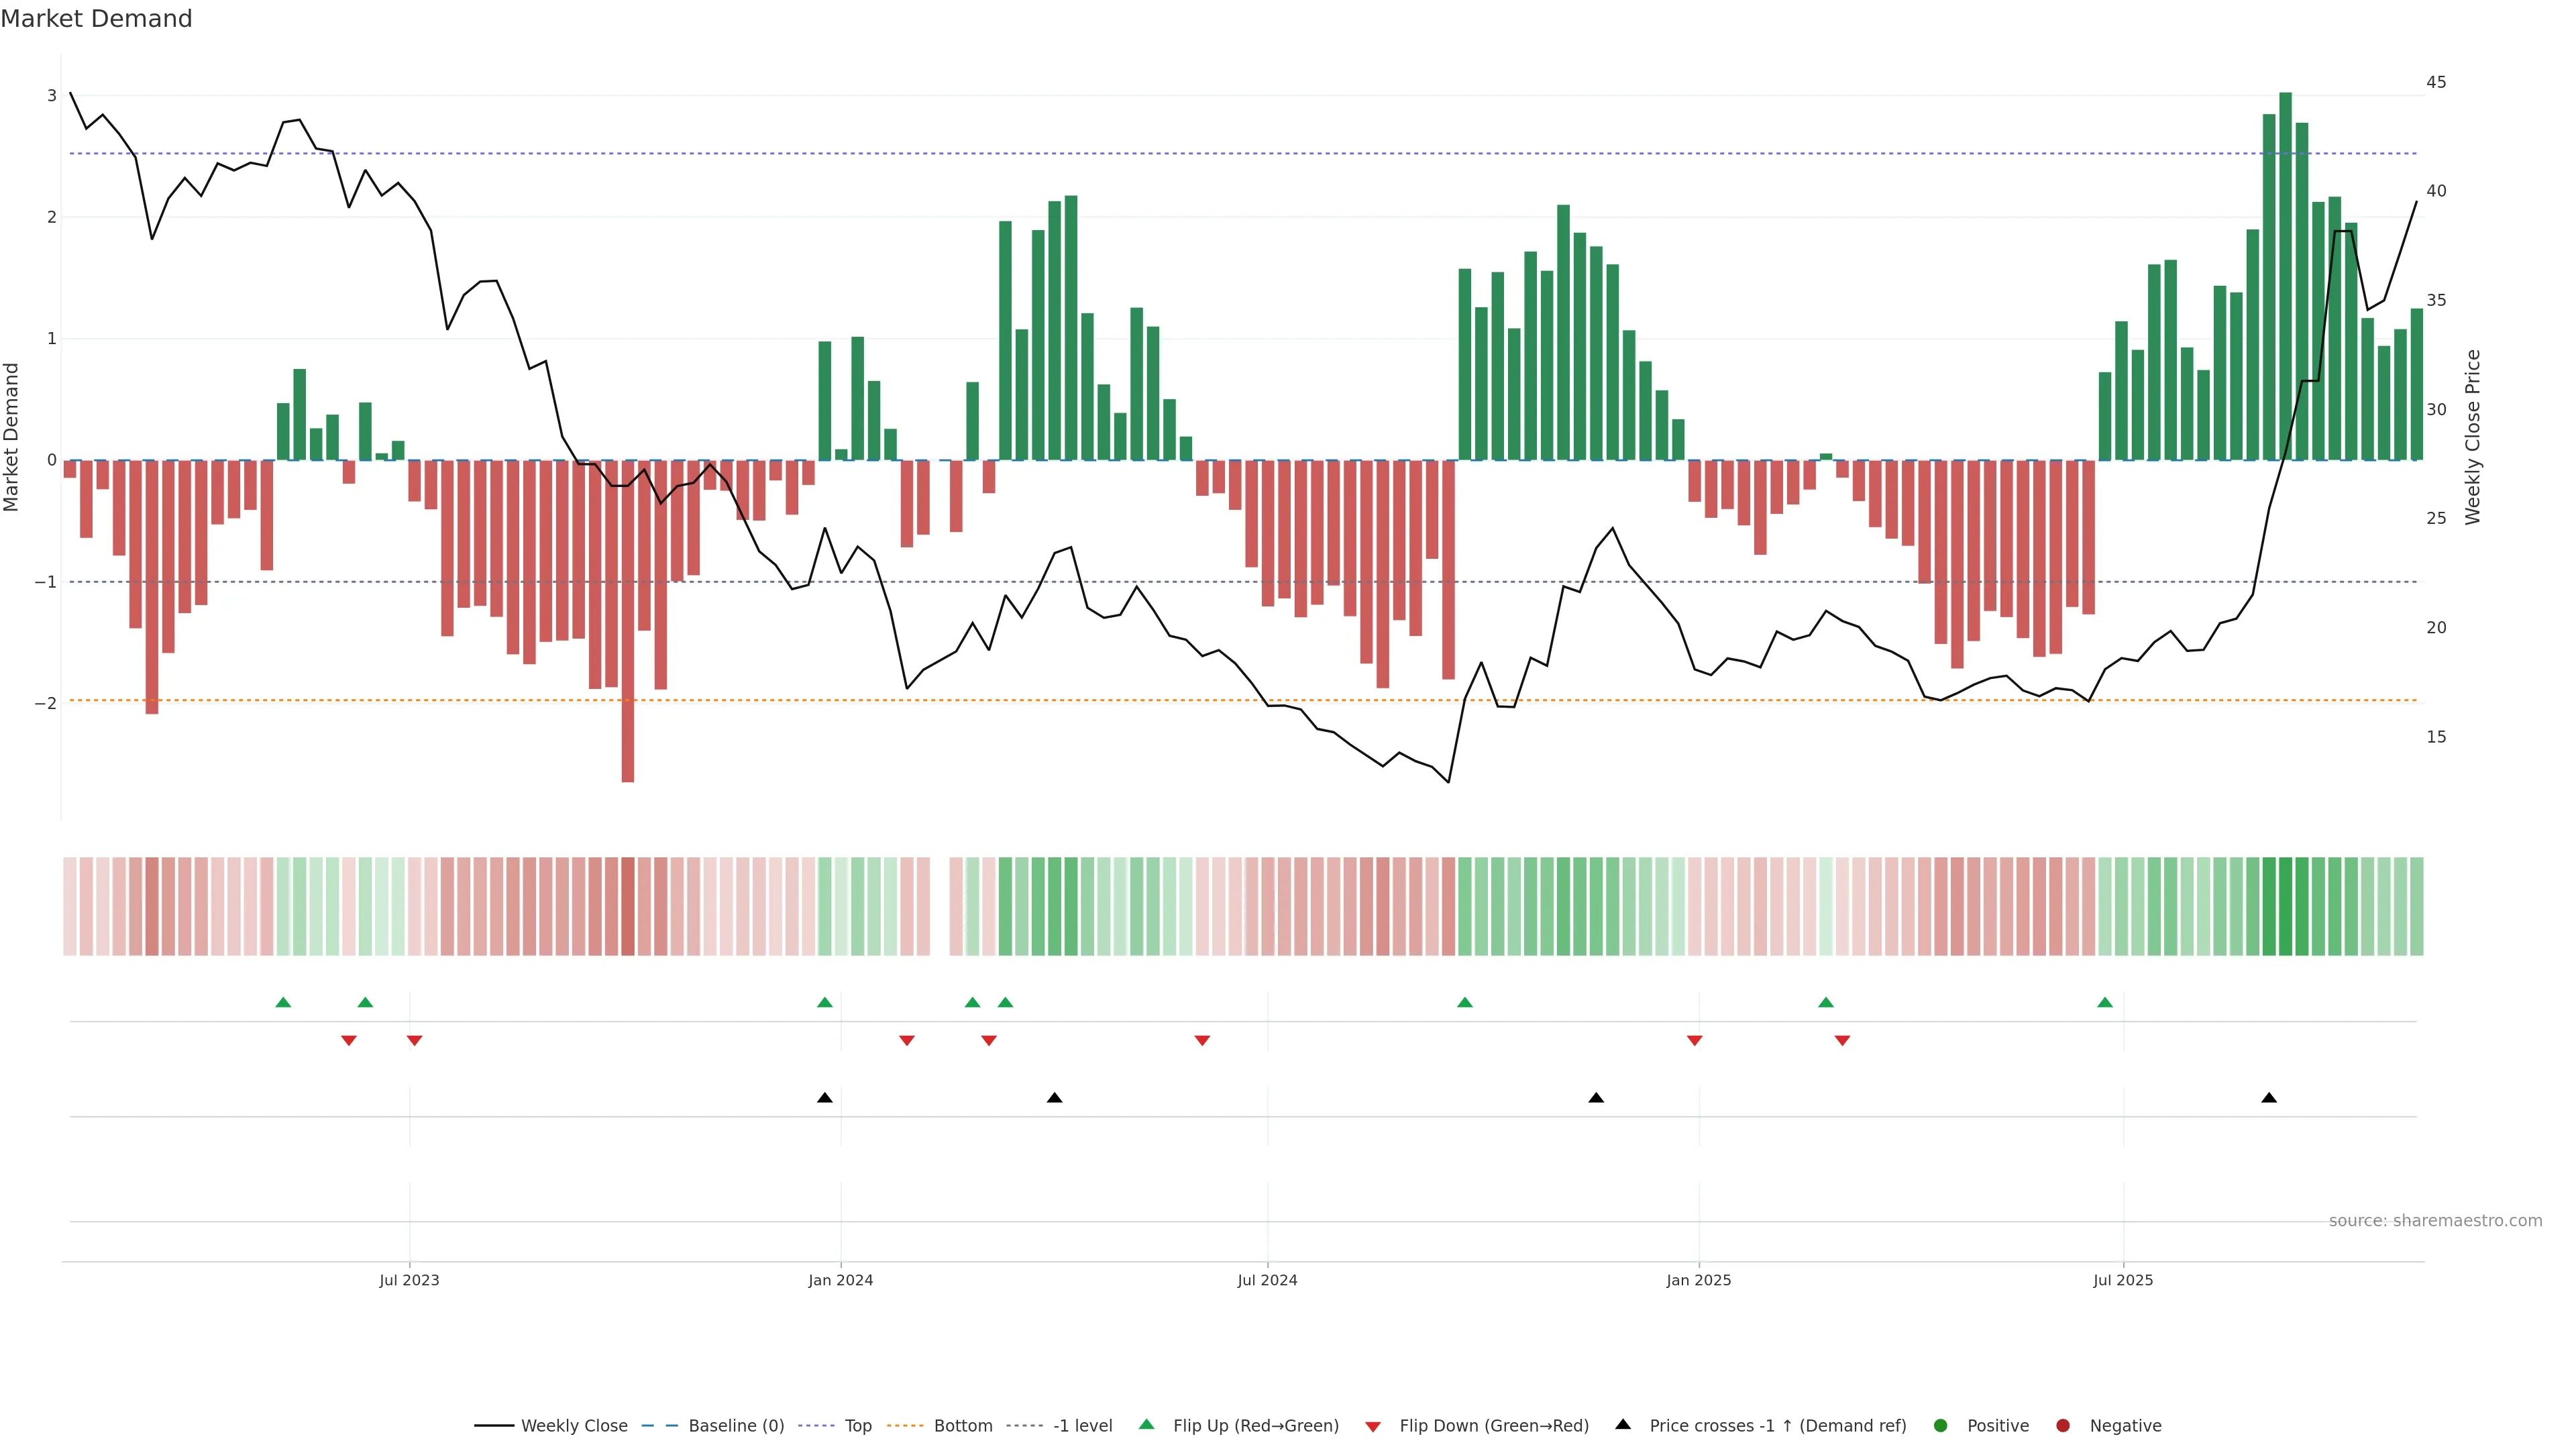The width and height of the screenshot is (2576, 1449).
Task: Click Flip Up (Red→Green) legend marker
Action: tap(1147, 1425)
